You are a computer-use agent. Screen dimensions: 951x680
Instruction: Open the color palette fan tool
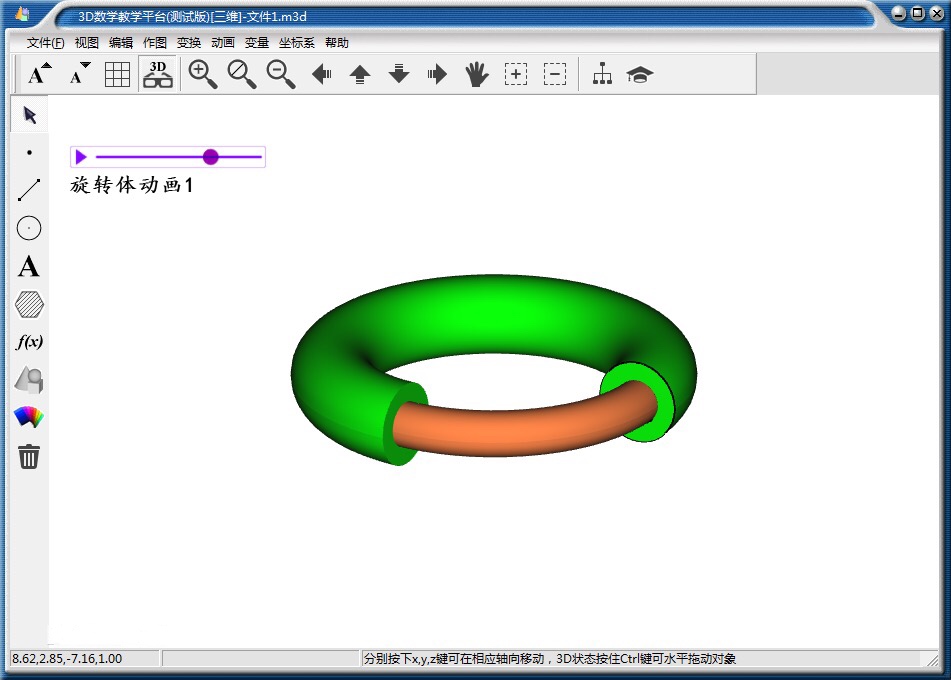click(29, 417)
